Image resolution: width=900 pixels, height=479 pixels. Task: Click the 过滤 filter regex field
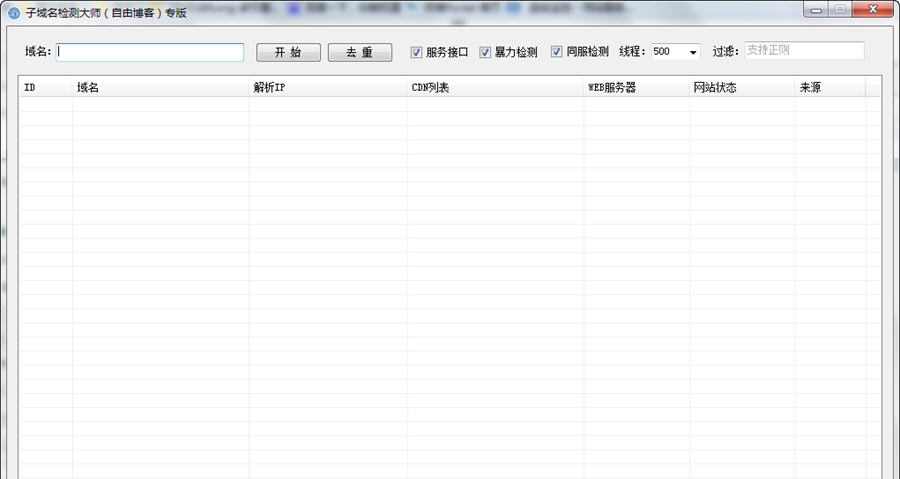pyautogui.click(x=804, y=50)
